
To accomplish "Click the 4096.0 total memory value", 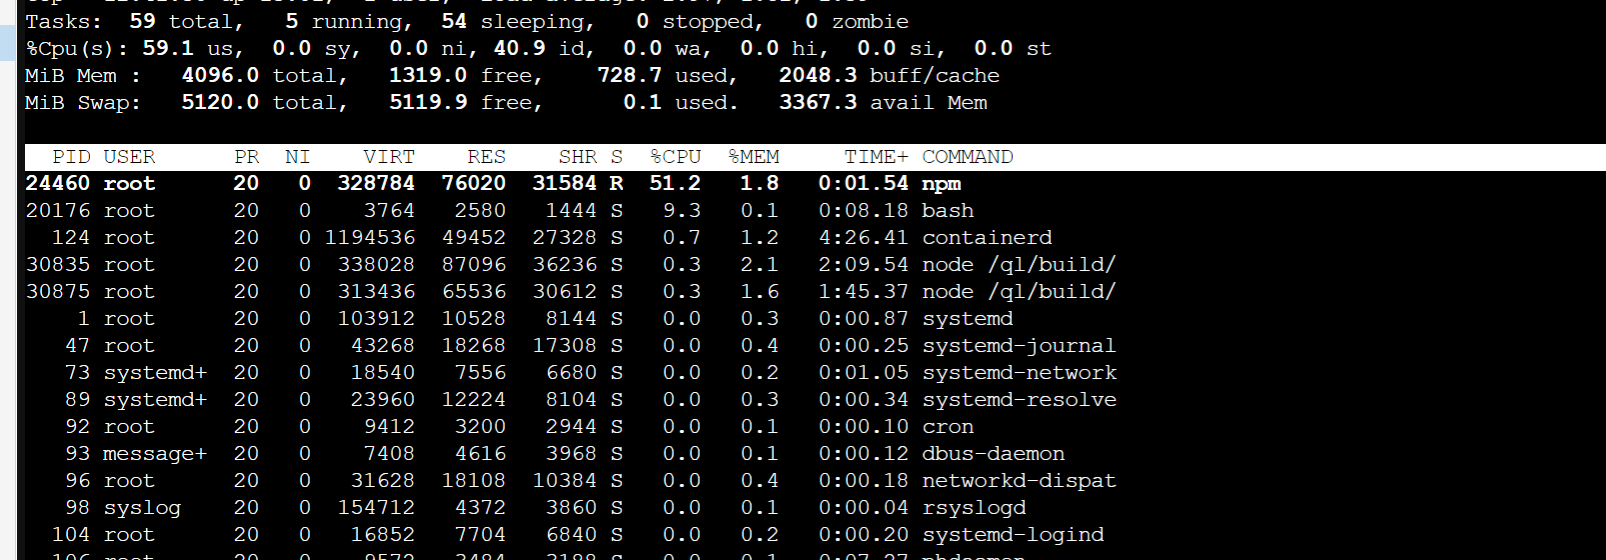I will pos(220,76).
